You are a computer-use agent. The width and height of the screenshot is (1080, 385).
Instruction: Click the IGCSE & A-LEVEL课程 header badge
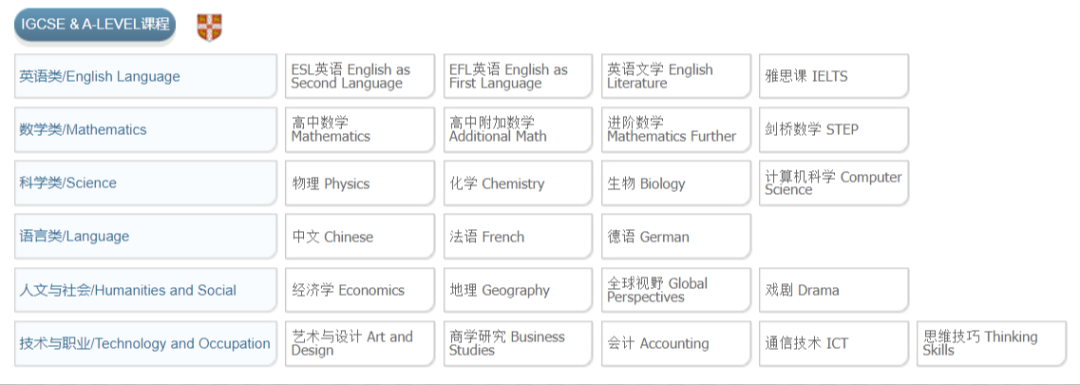pyautogui.click(x=95, y=25)
